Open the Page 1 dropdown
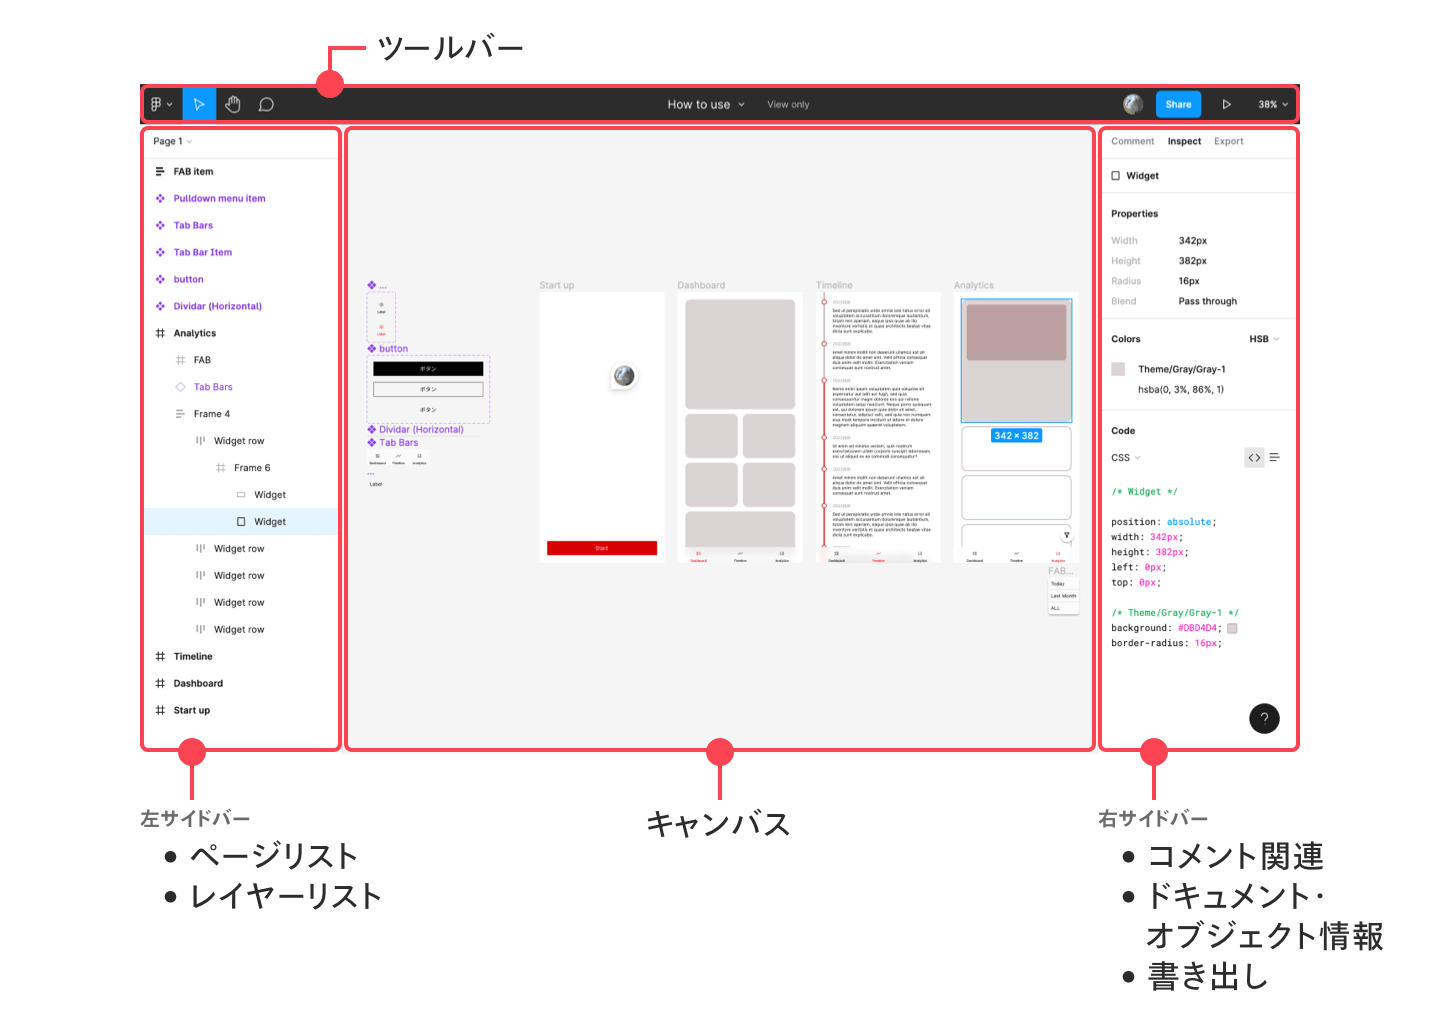Screen dimensions: 1440x1020 click(170, 141)
